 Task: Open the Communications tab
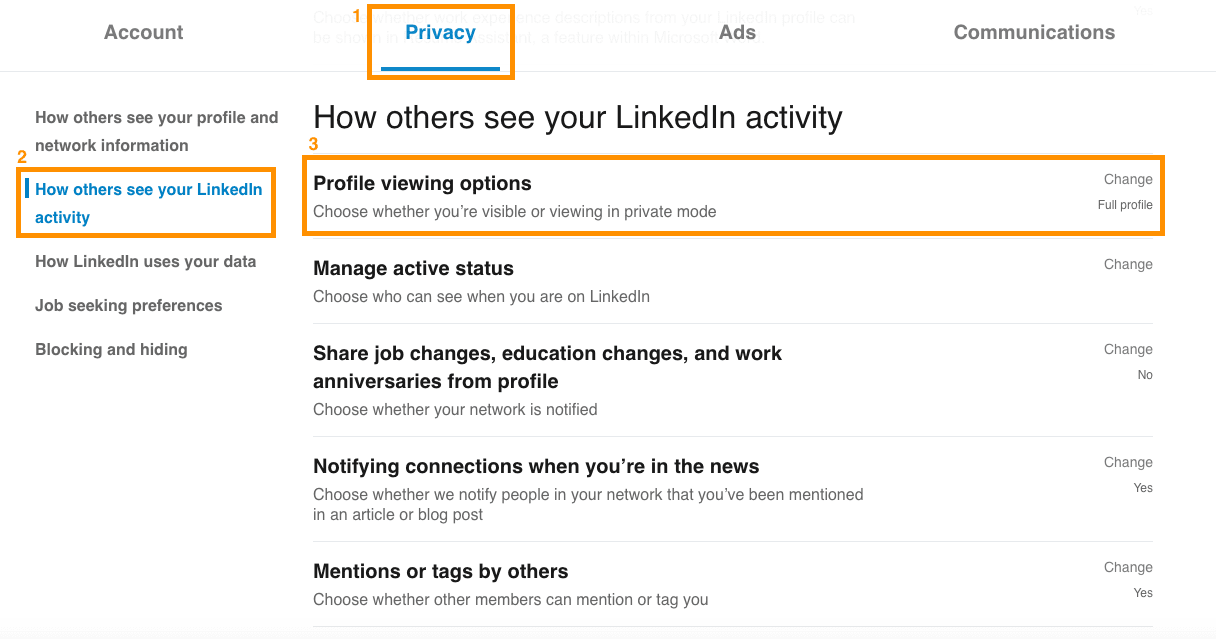coord(1034,31)
